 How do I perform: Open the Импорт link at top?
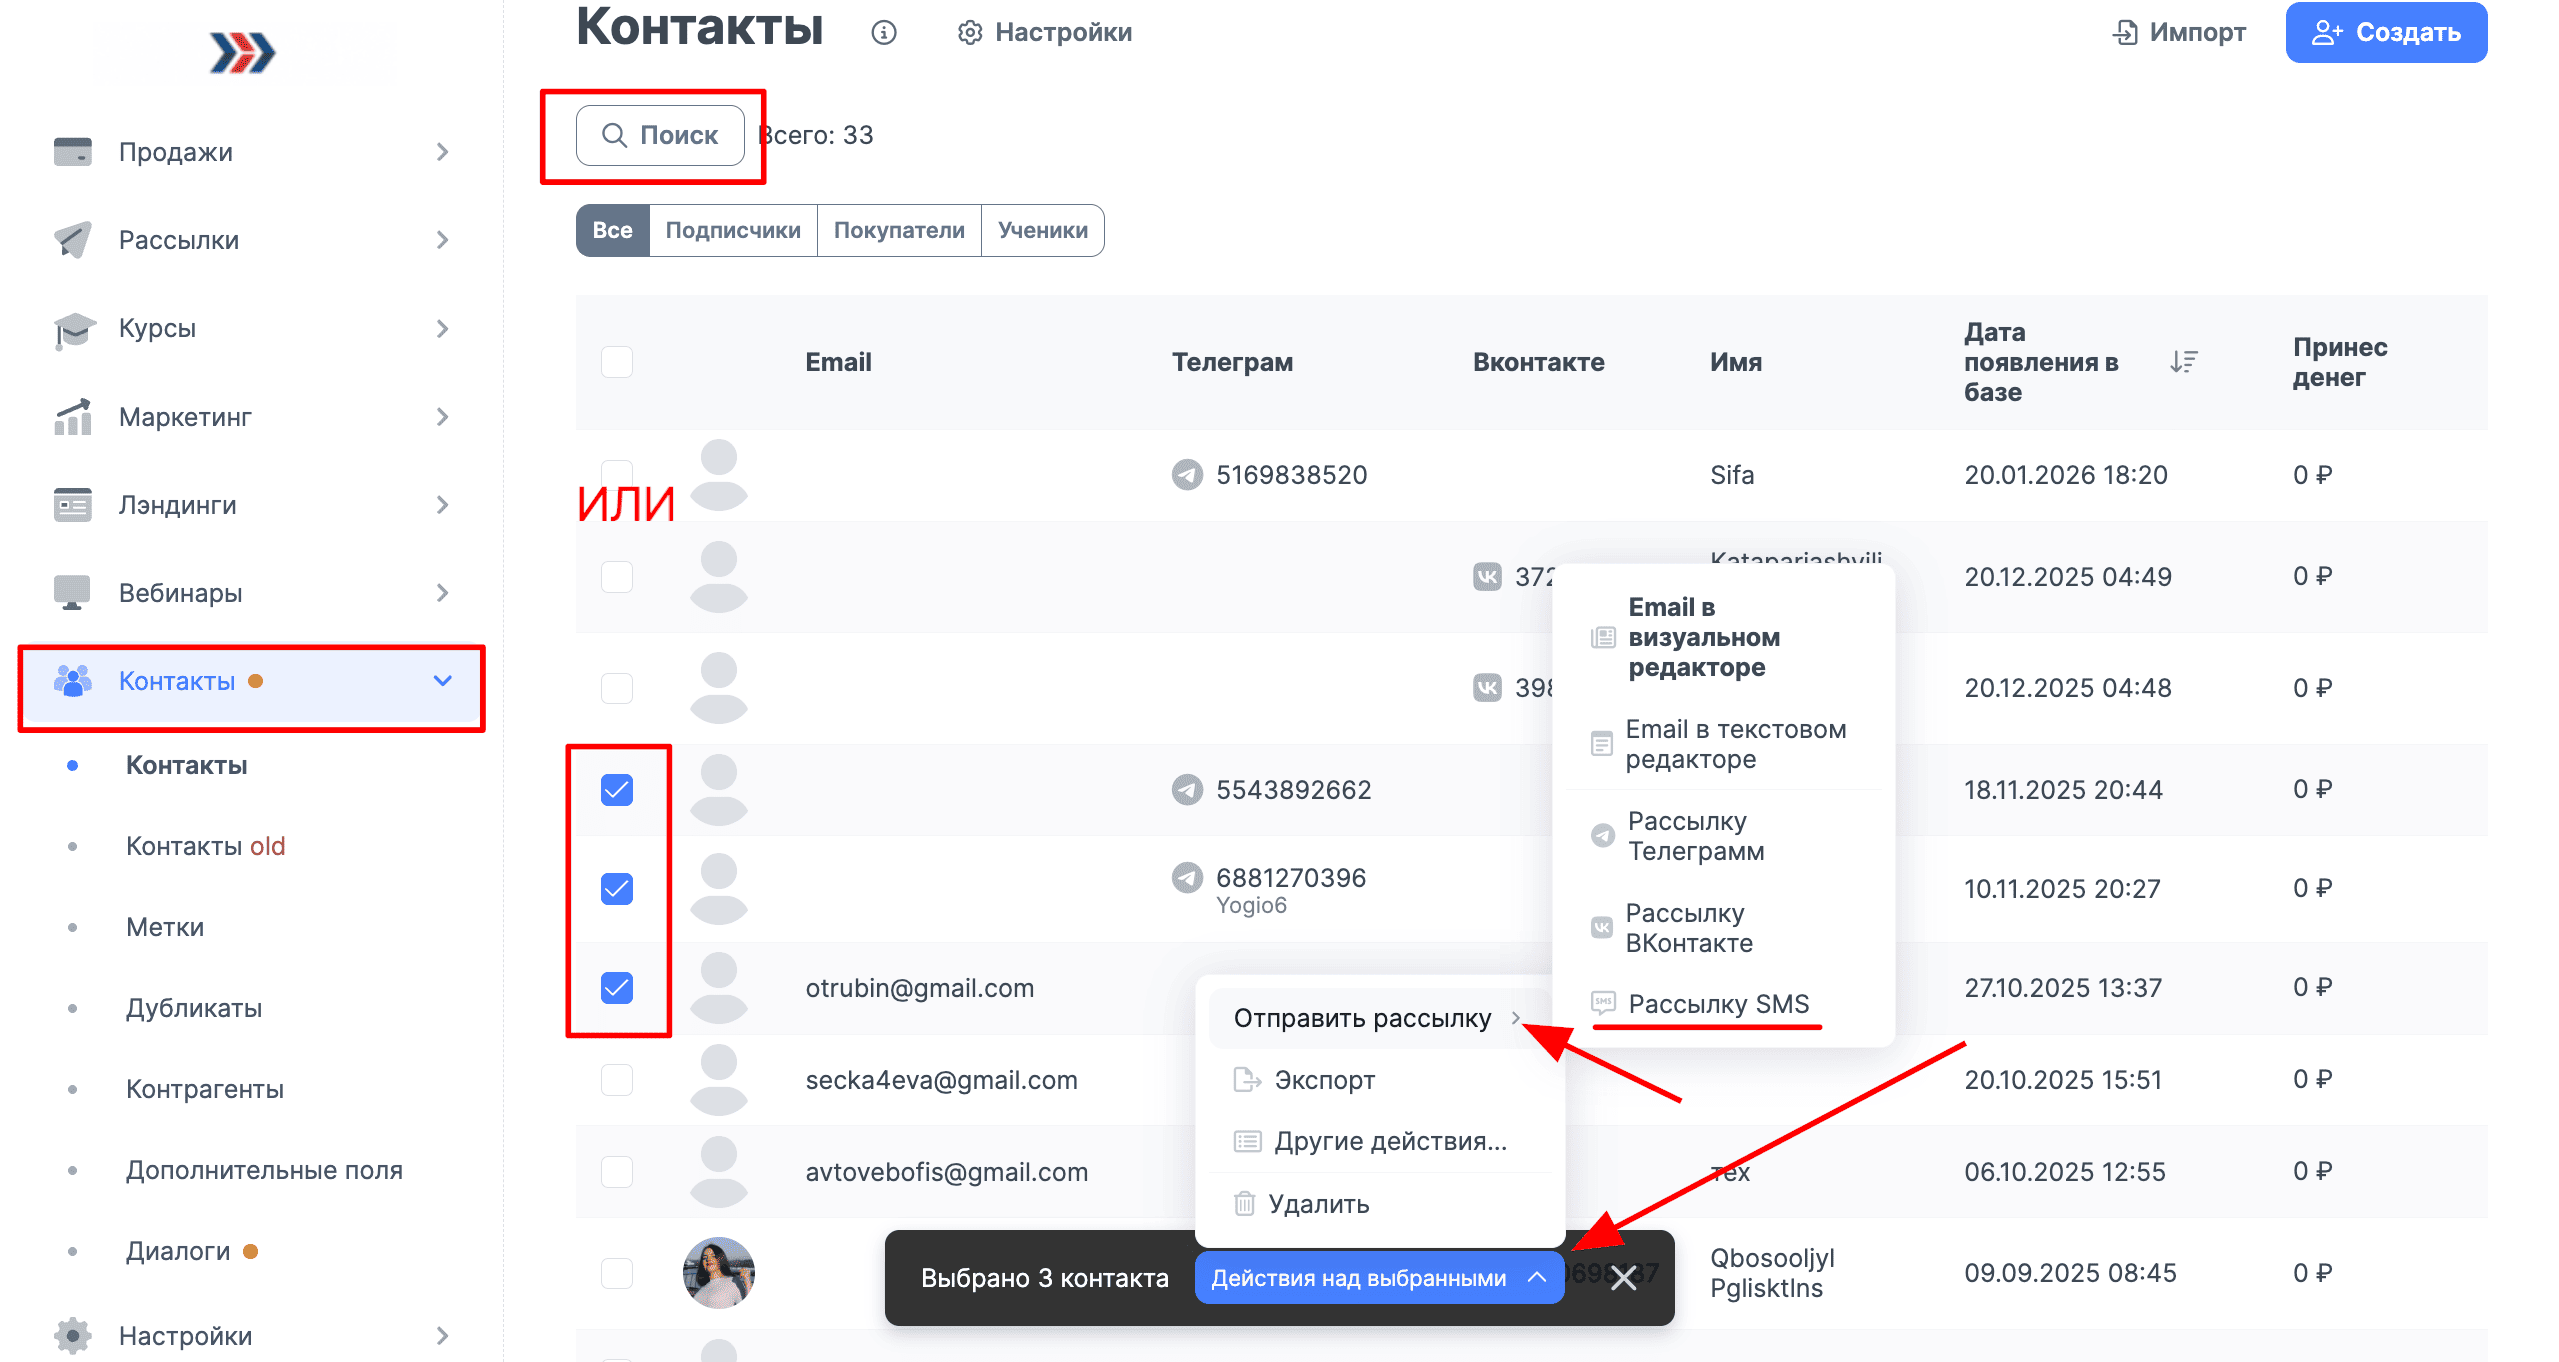coord(2179,33)
